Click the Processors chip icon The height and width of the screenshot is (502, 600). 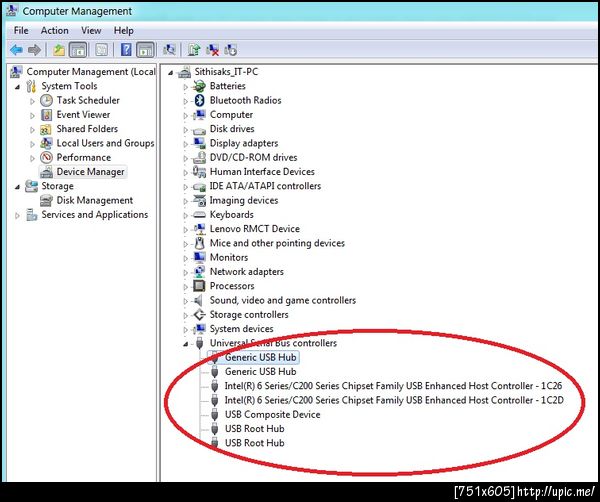click(199, 286)
